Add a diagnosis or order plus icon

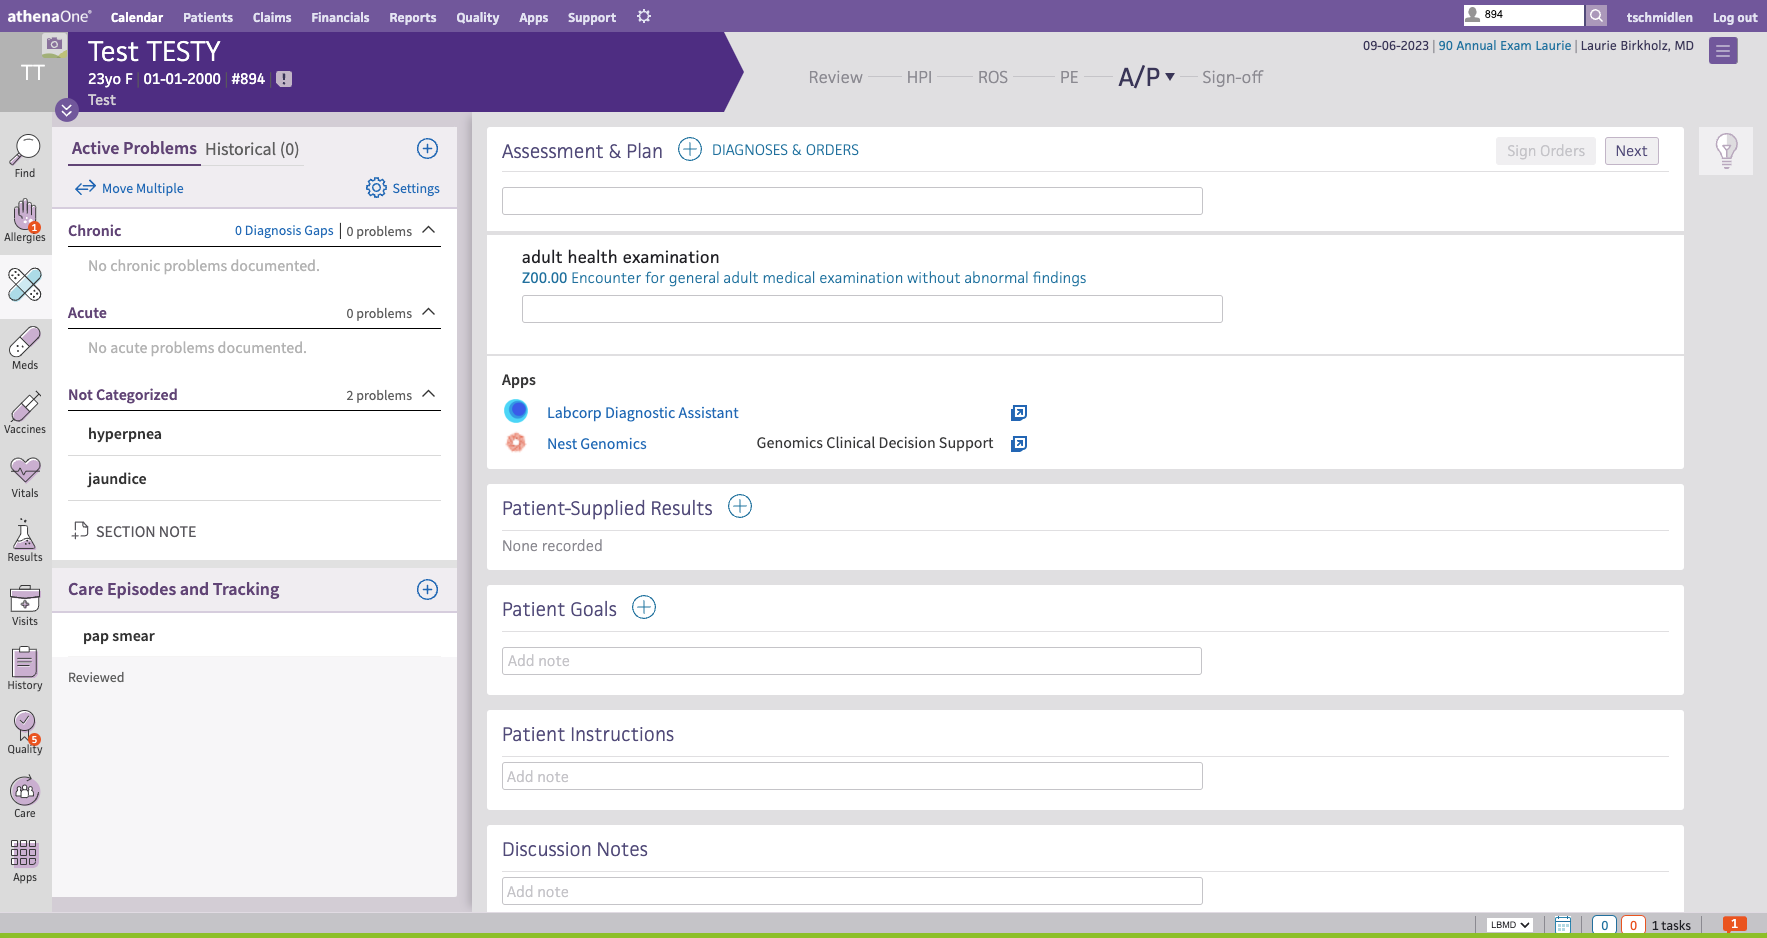coord(690,150)
